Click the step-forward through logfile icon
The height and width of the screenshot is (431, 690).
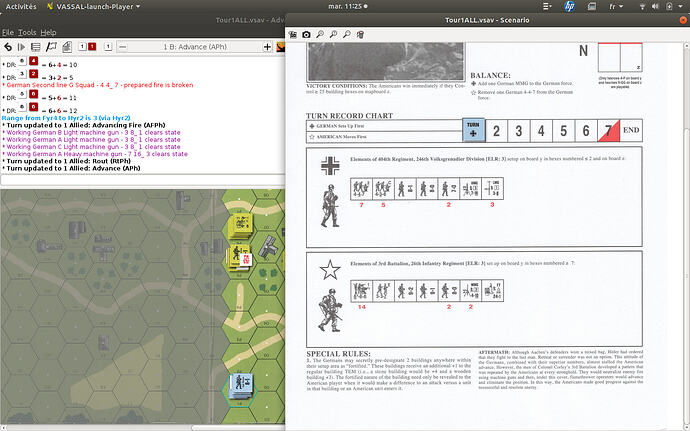(x=21, y=47)
